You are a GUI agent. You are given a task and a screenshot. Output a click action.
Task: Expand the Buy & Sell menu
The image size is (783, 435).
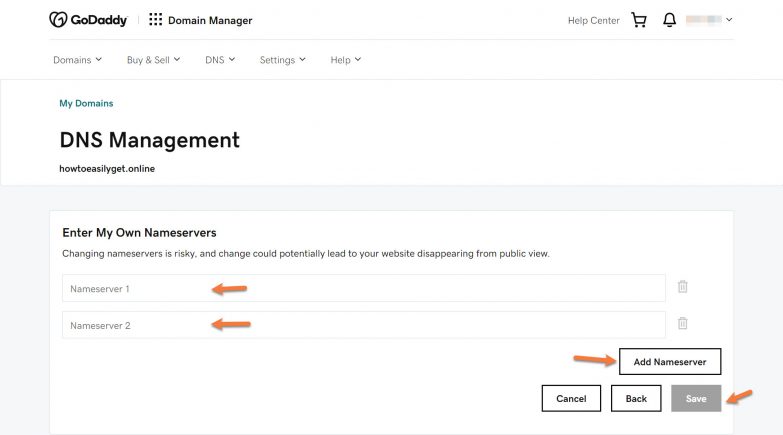[153, 60]
